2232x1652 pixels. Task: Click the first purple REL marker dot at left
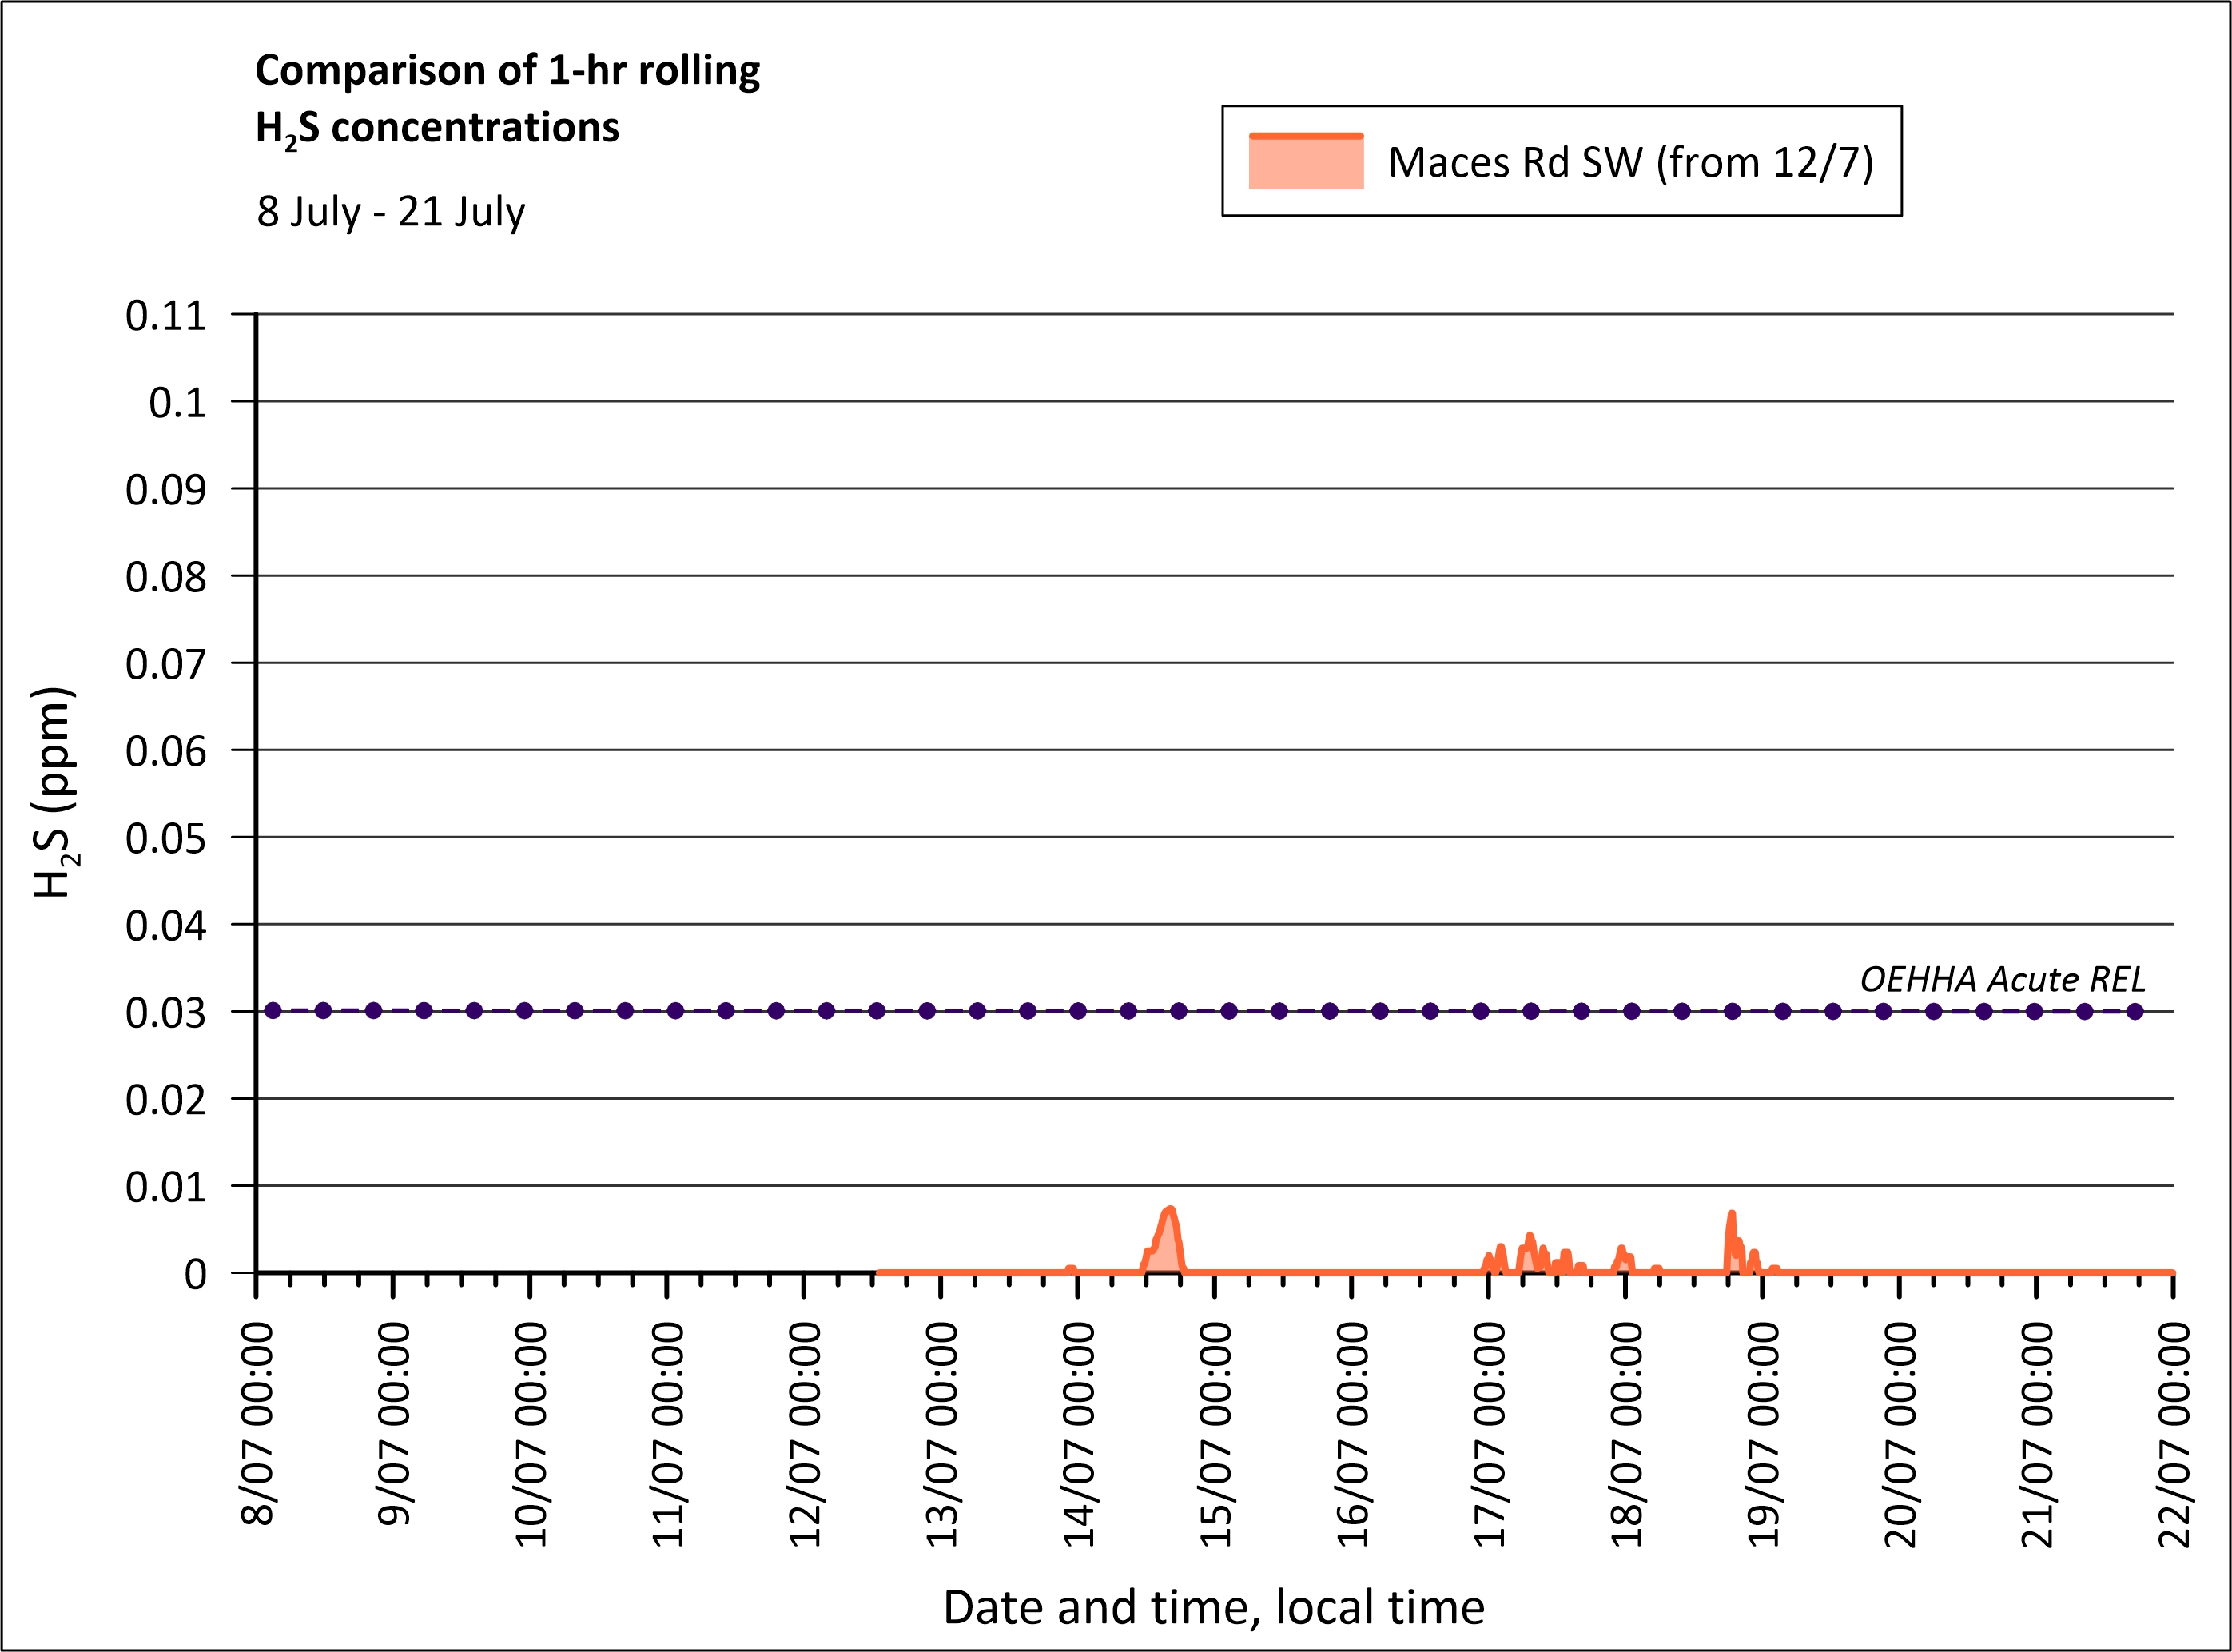click(273, 1011)
